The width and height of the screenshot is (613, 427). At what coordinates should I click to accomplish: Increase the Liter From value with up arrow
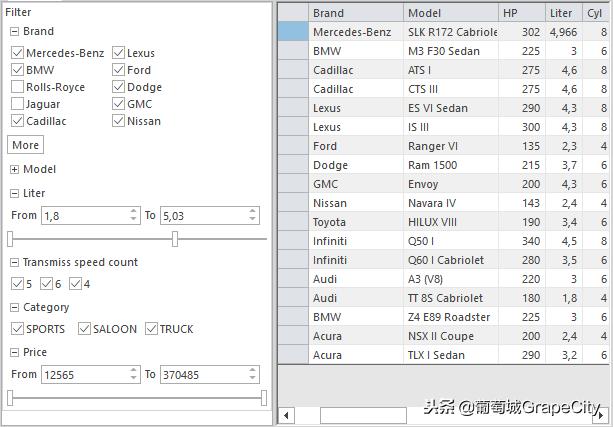tap(134, 211)
